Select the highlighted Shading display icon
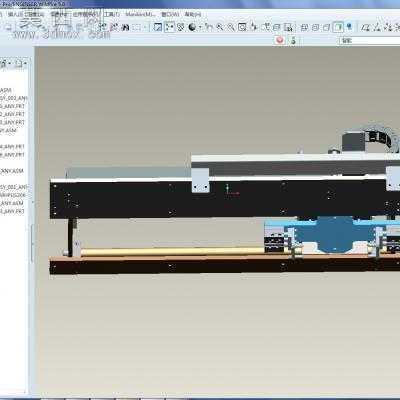The image size is (400, 400). click(338, 27)
